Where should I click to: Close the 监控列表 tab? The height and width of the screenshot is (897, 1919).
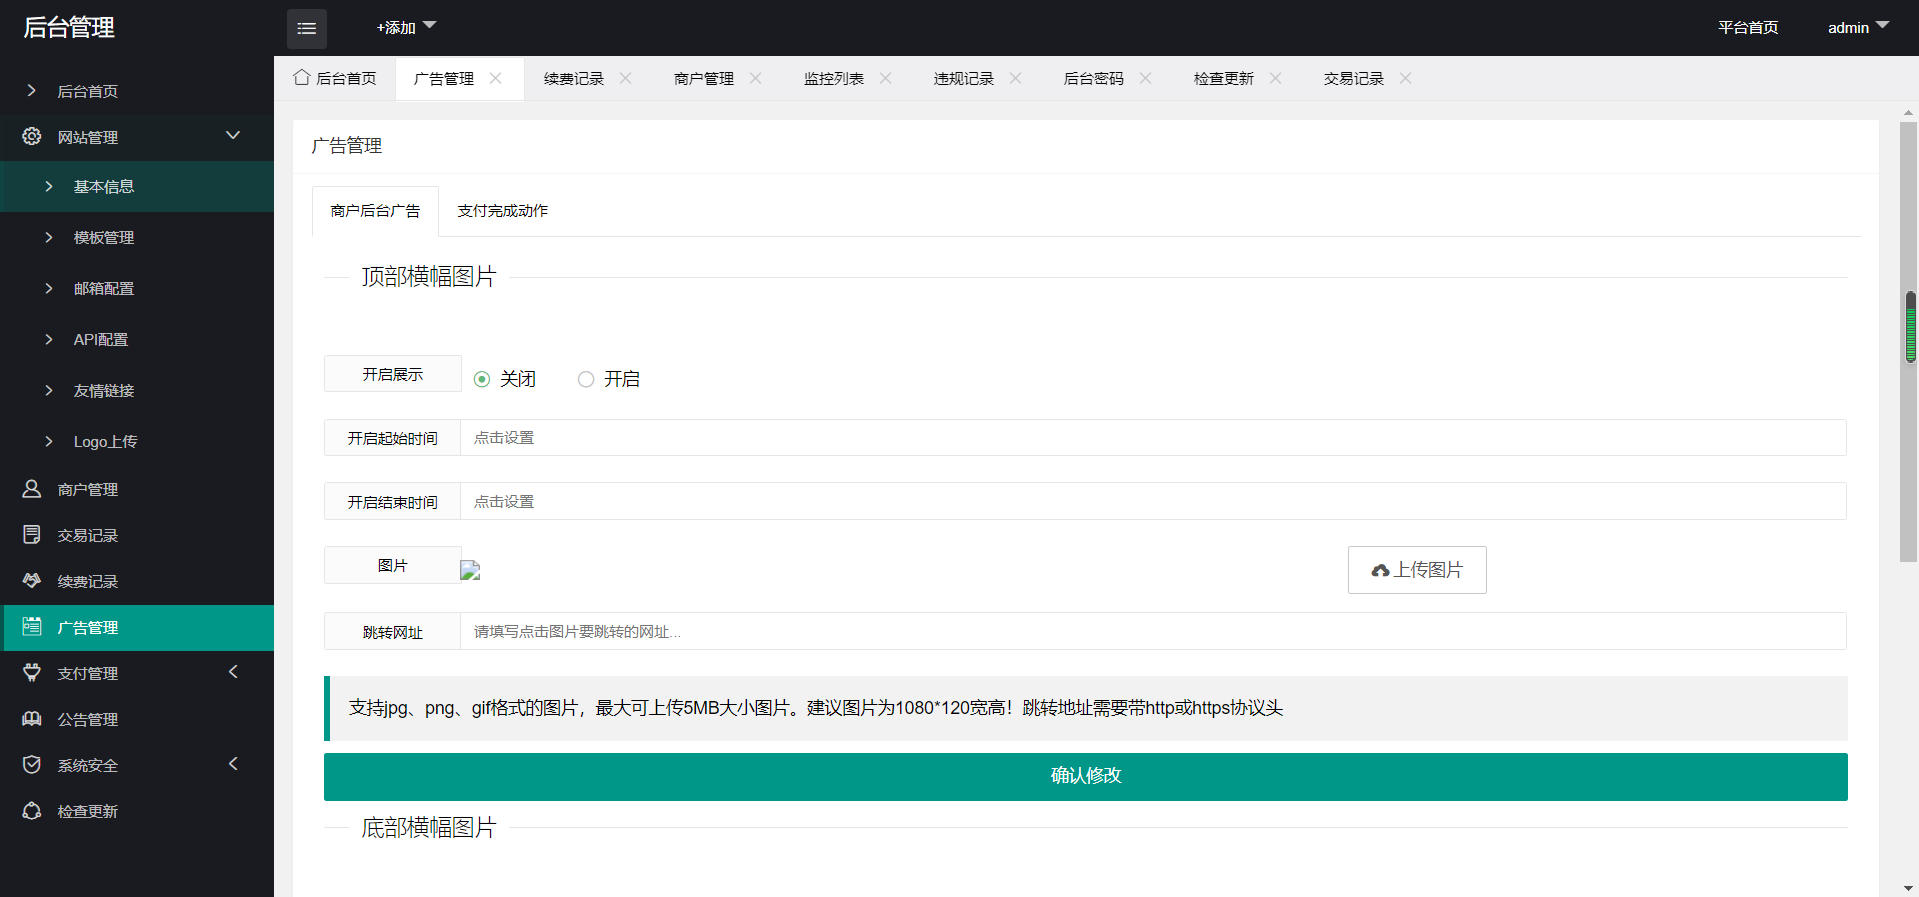(x=885, y=78)
